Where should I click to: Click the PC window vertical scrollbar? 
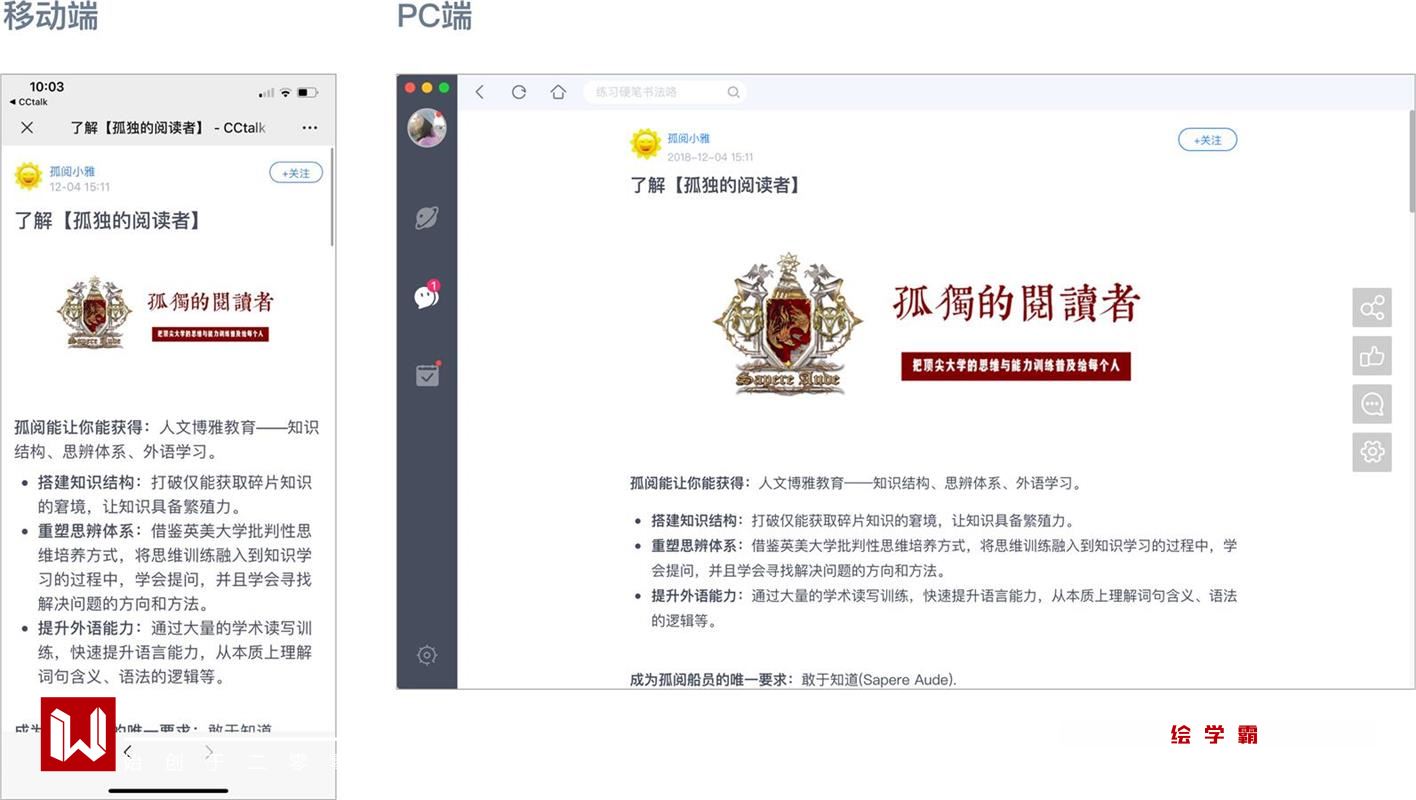pos(1411,160)
